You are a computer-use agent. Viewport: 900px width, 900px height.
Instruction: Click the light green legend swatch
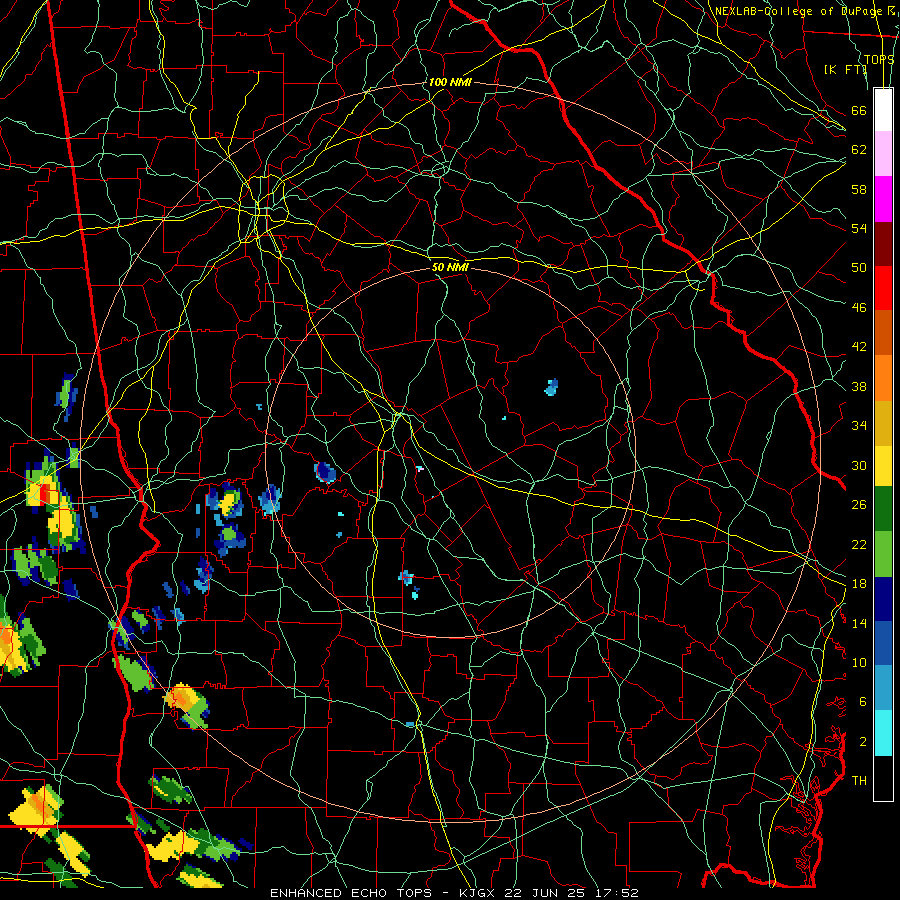click(883, 554)
